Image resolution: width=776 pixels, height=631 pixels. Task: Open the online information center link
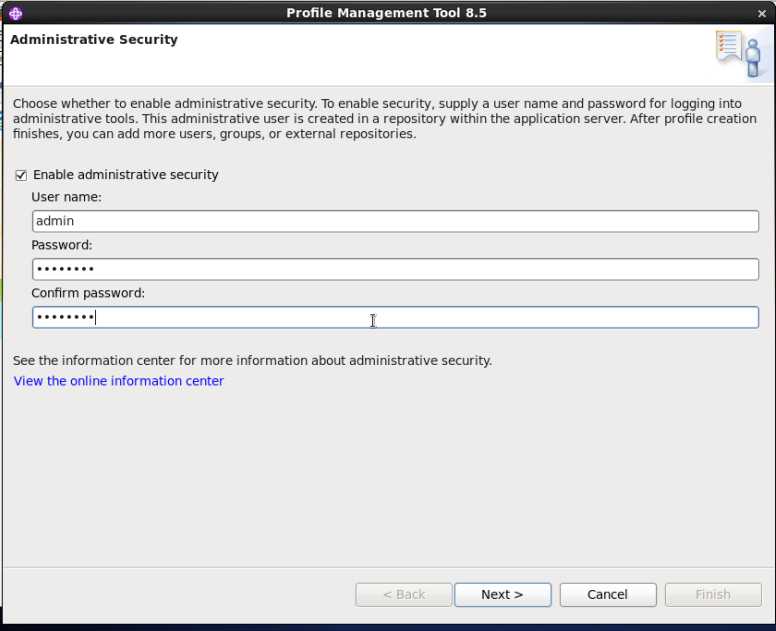[x=119, y=381]
